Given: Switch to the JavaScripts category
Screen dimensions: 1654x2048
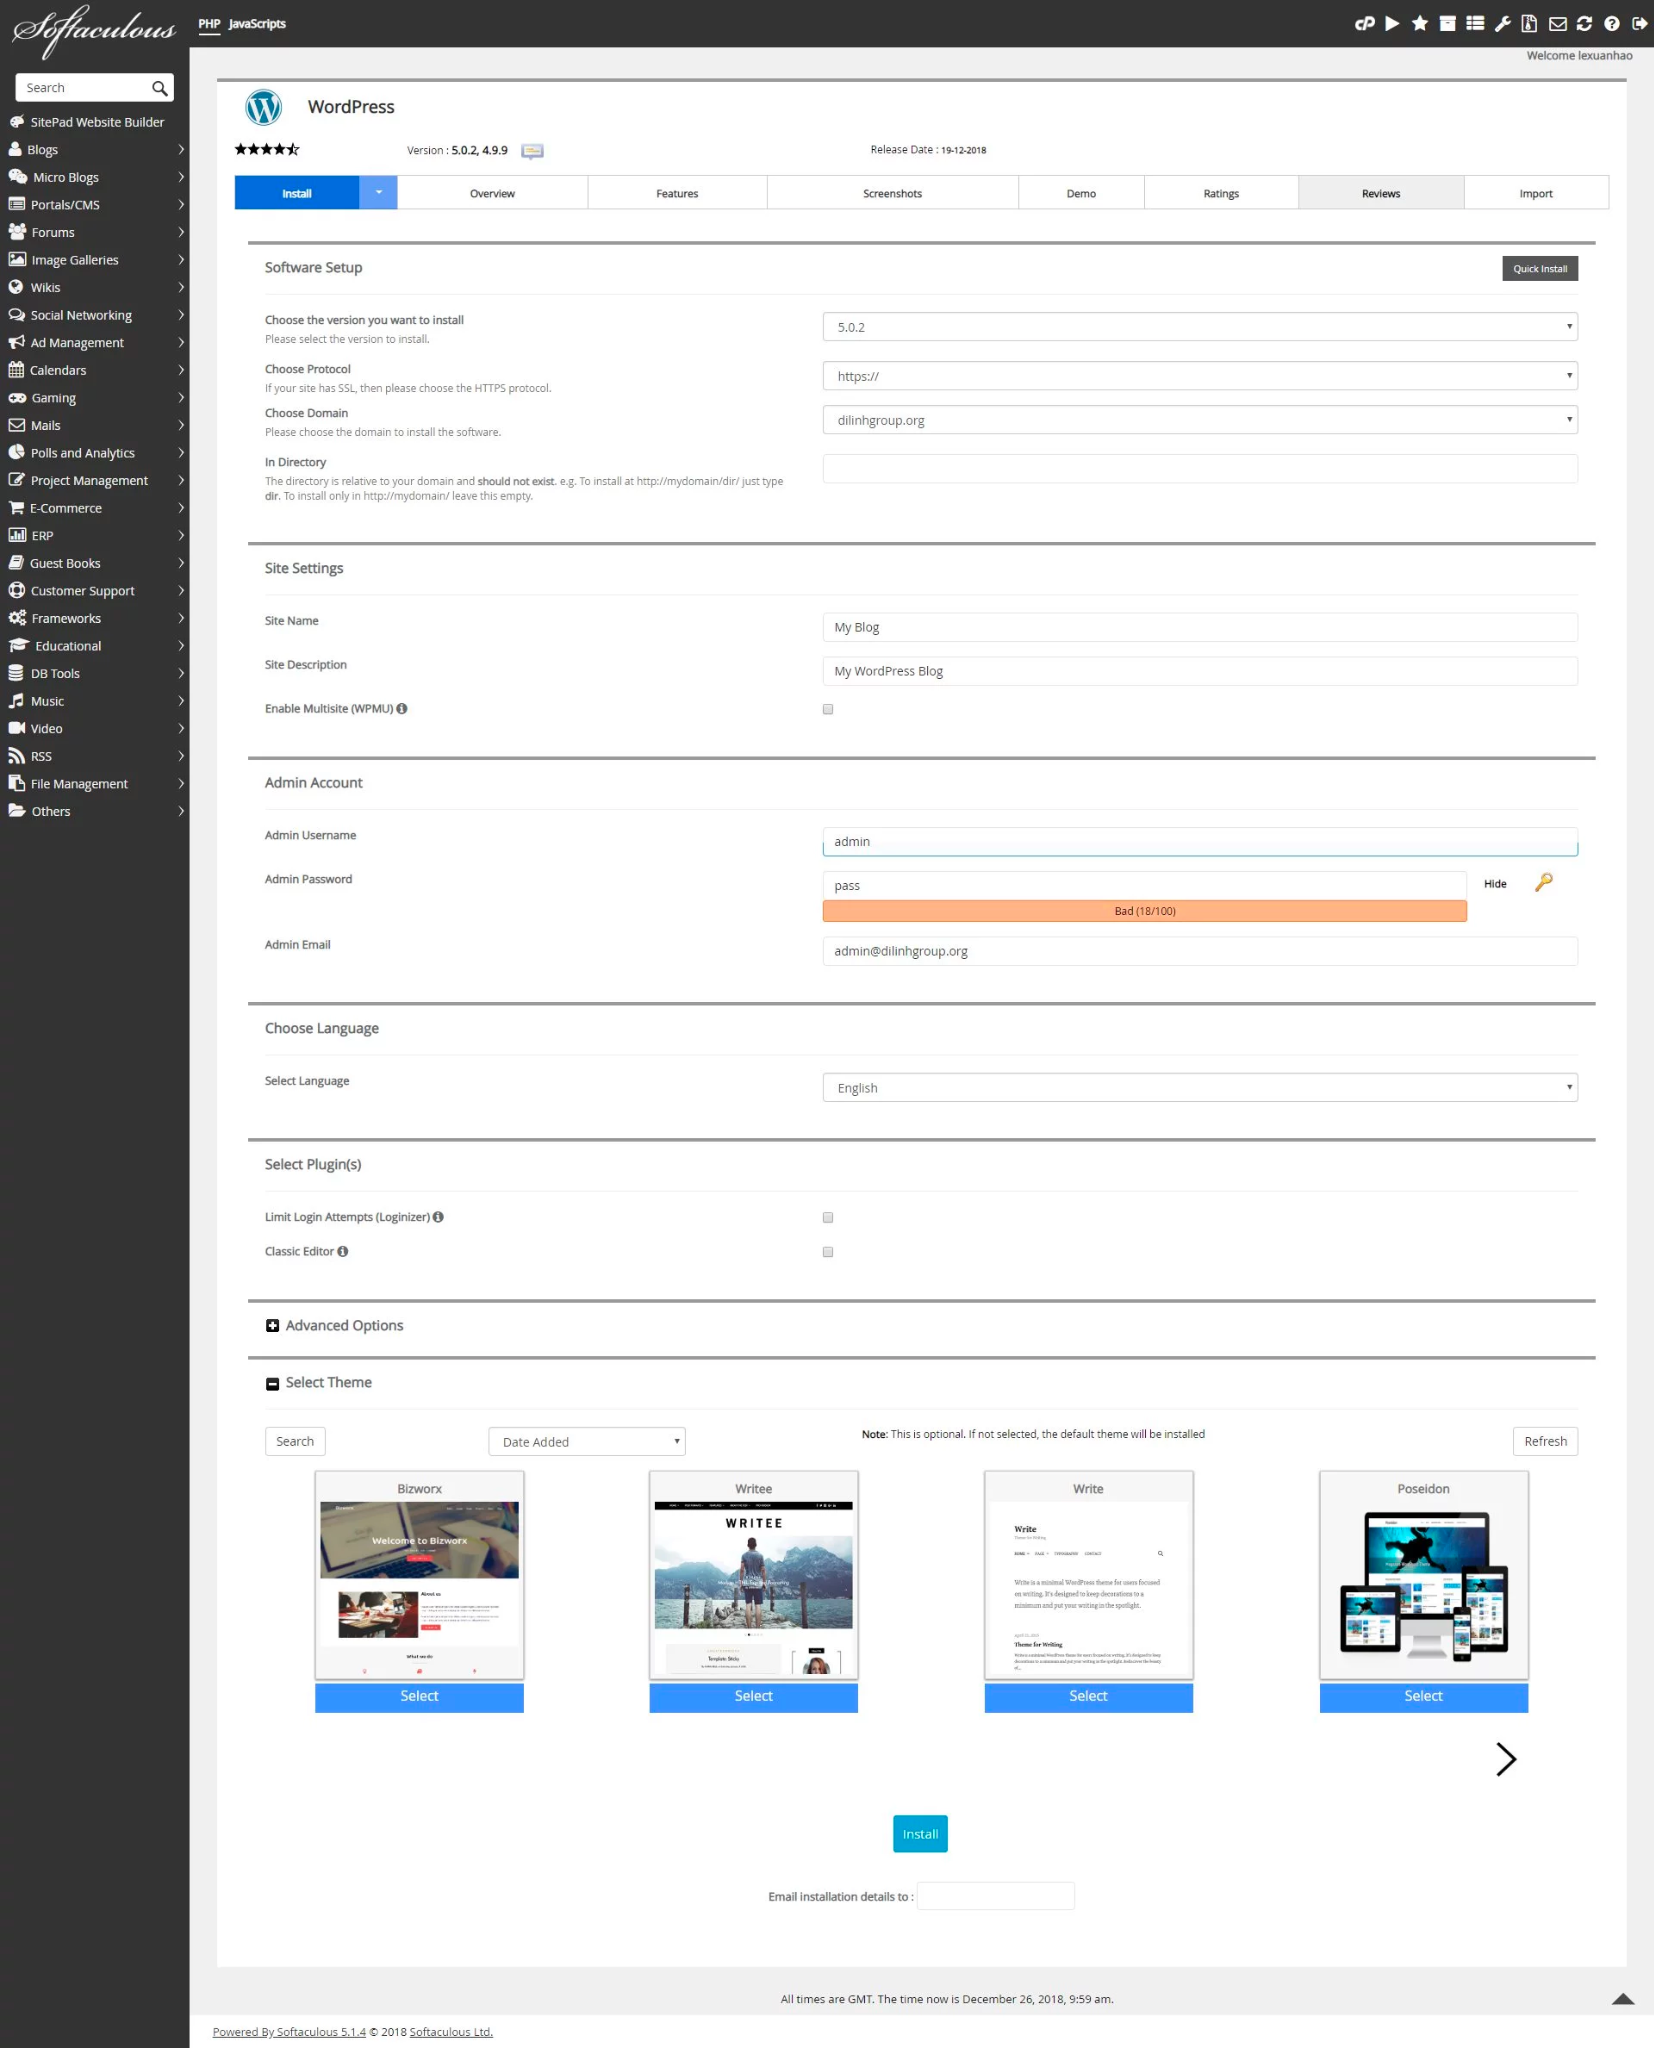Looking at the screenshot, I should click(257, 24).
